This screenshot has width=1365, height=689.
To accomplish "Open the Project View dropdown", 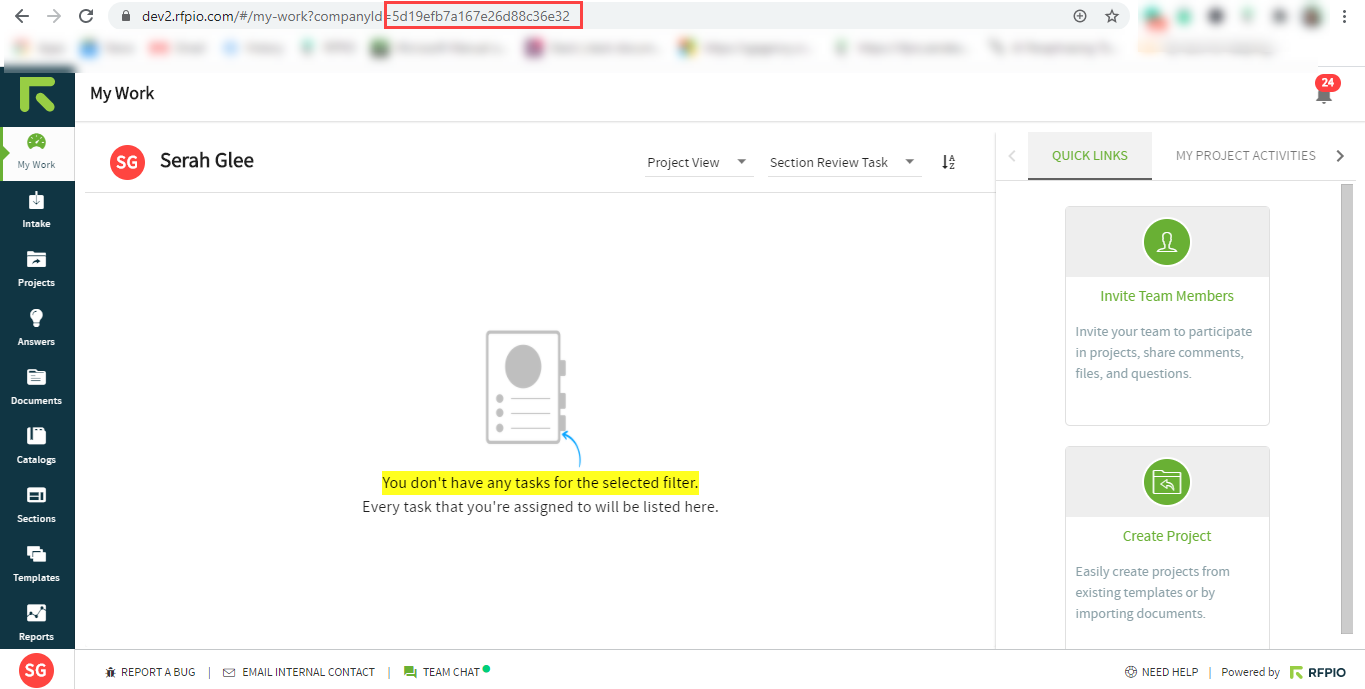I will (x=699, y=162).
